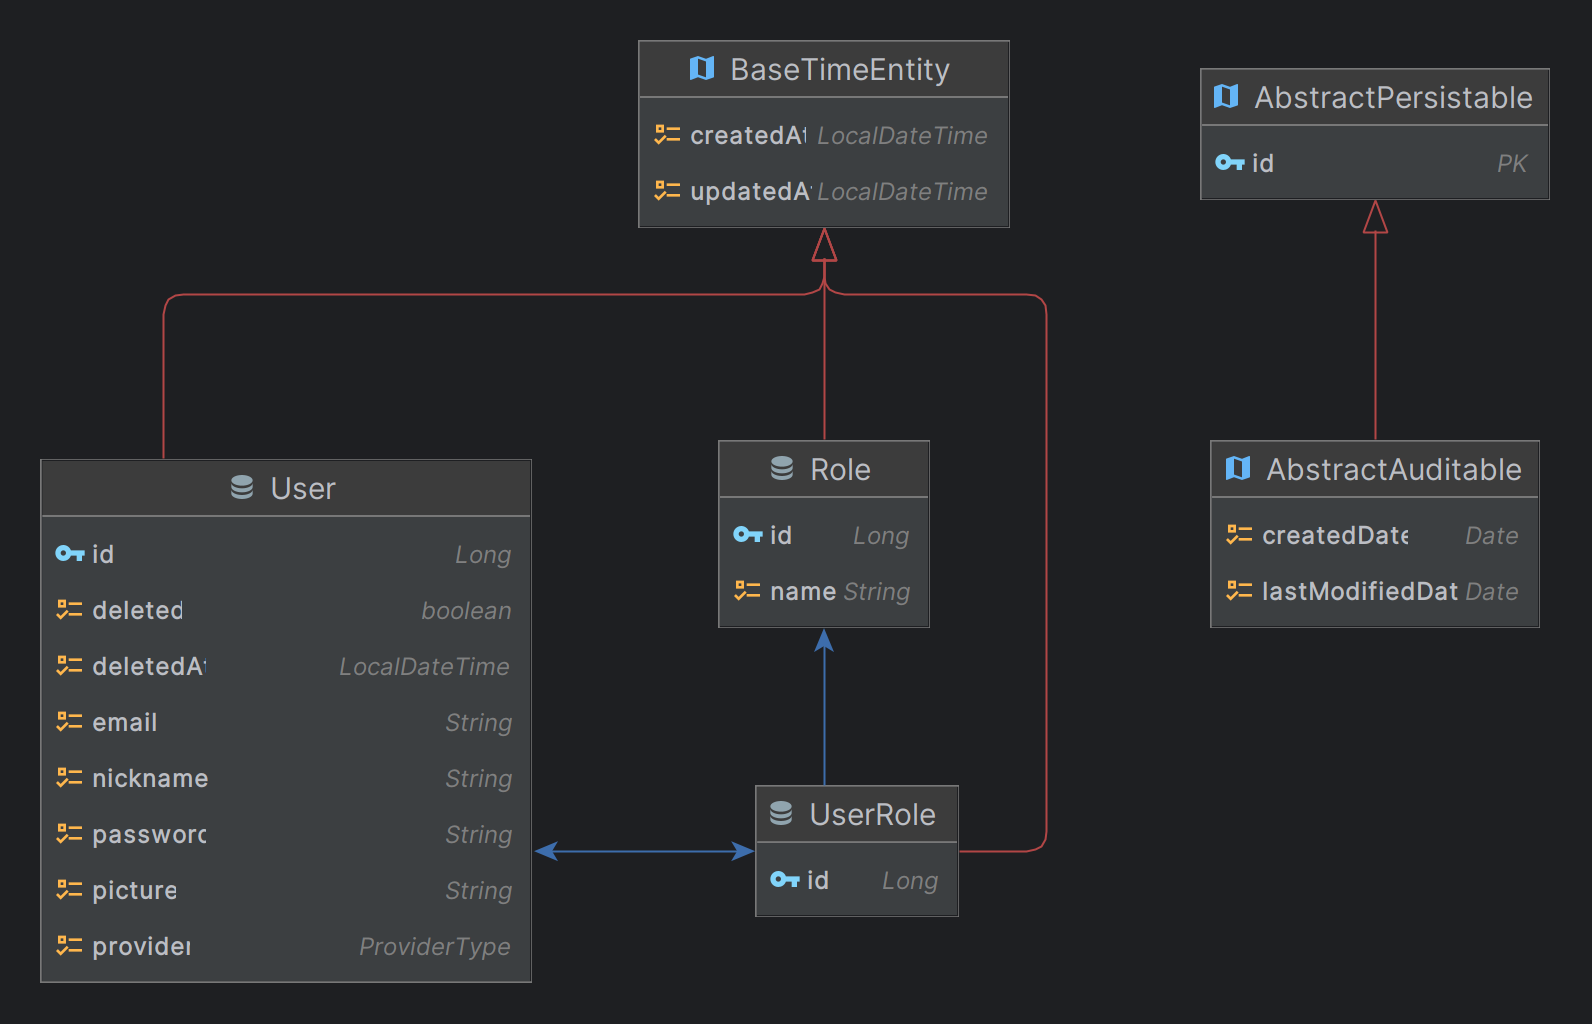Click the AbstractAuditable header icon
This screenshot has width=1592, height=1024.
[1238, 468]
